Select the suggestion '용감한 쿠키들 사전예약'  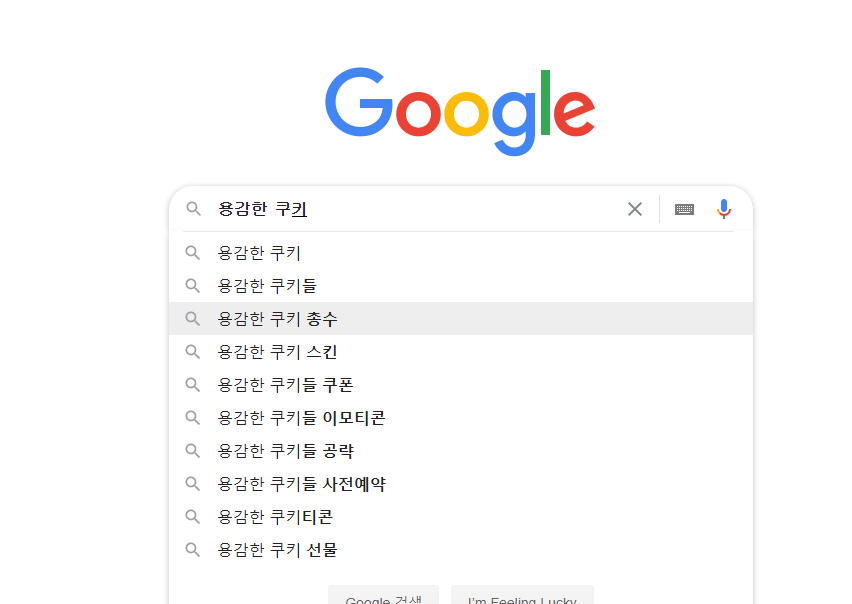pos(301,484)
